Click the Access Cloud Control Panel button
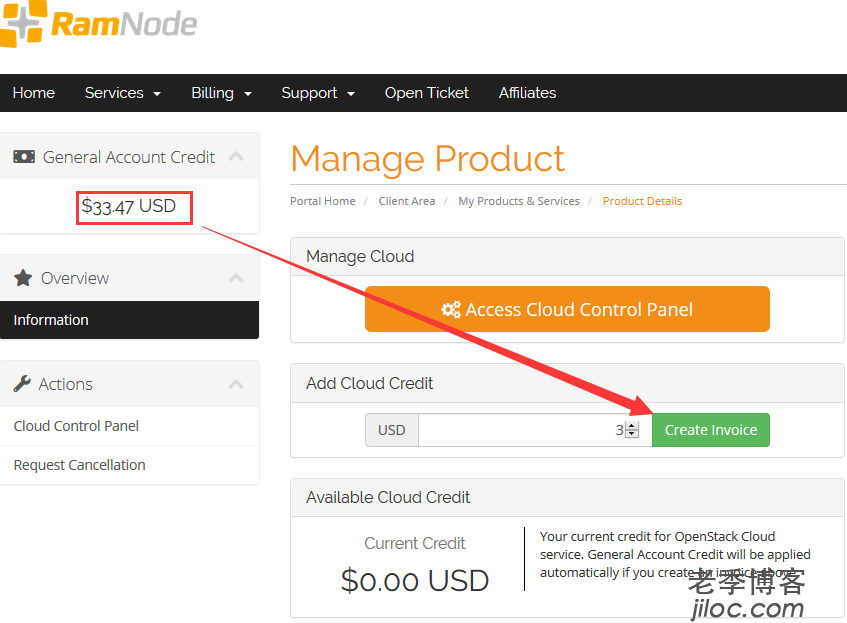This screenshot has height=623, width=847. pyautogui.click(x=567, y=309)
